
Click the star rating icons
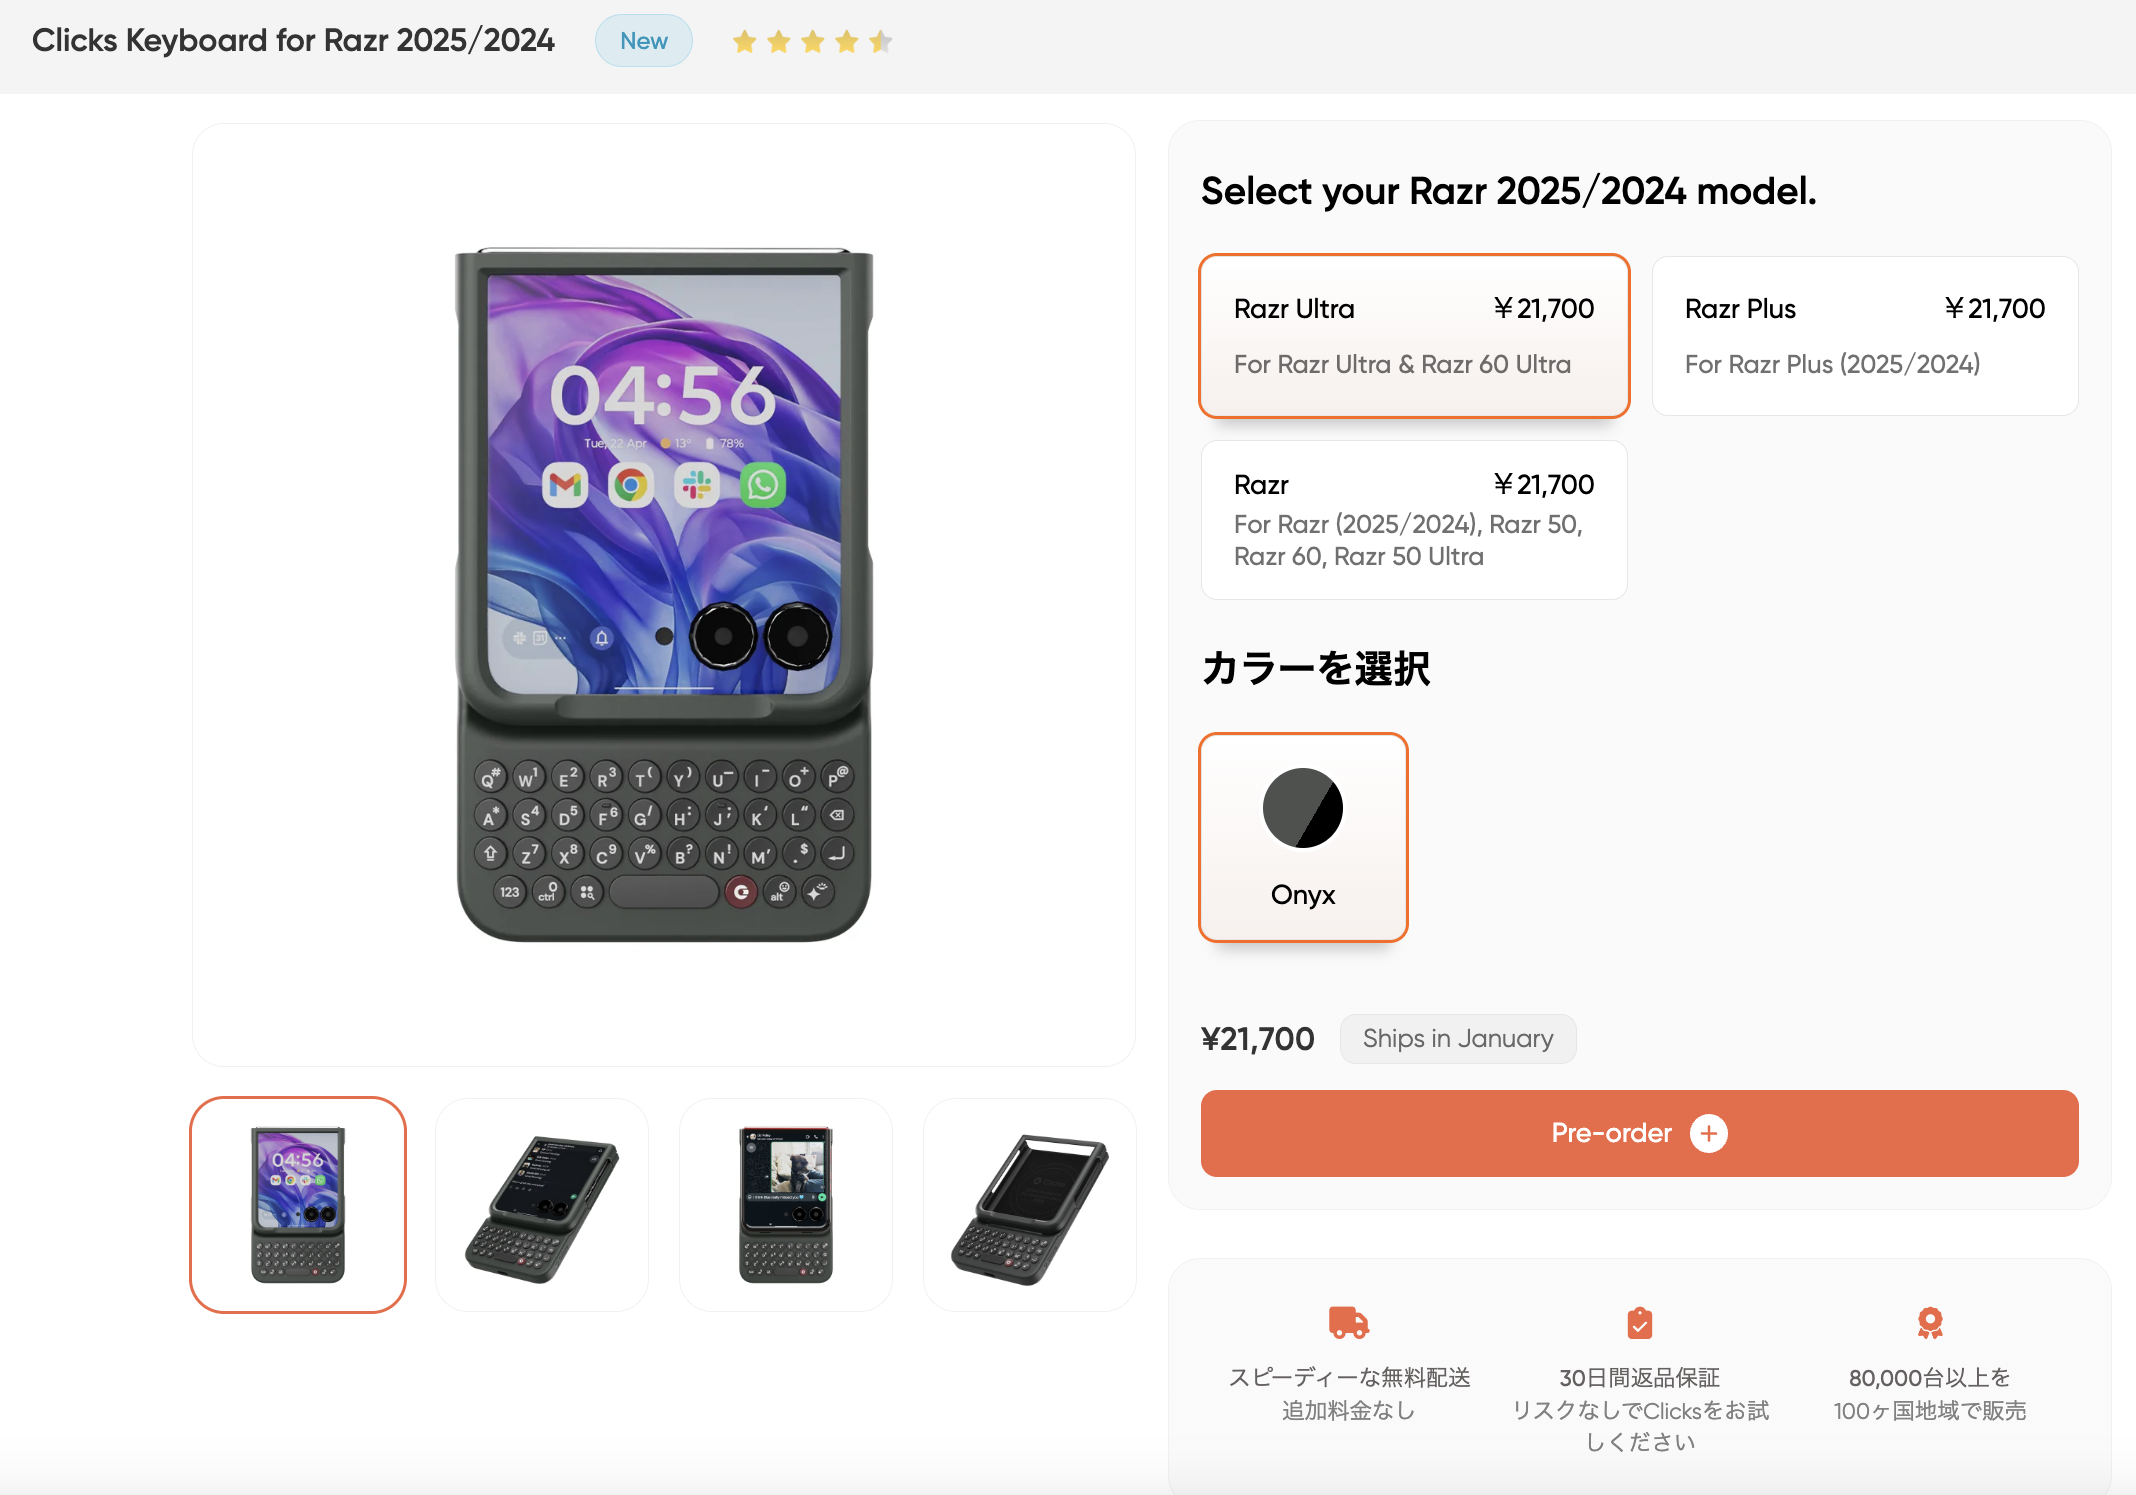(x=811, y=42)
